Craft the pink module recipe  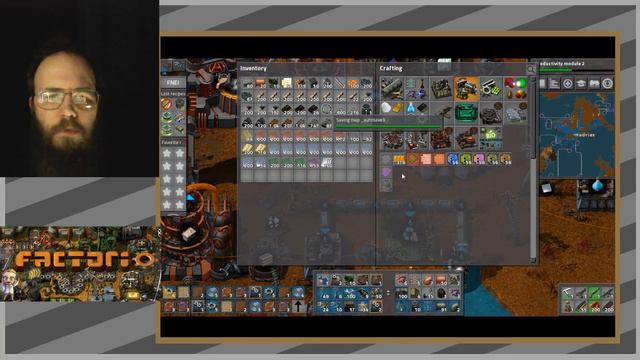(x=479, y=159)
